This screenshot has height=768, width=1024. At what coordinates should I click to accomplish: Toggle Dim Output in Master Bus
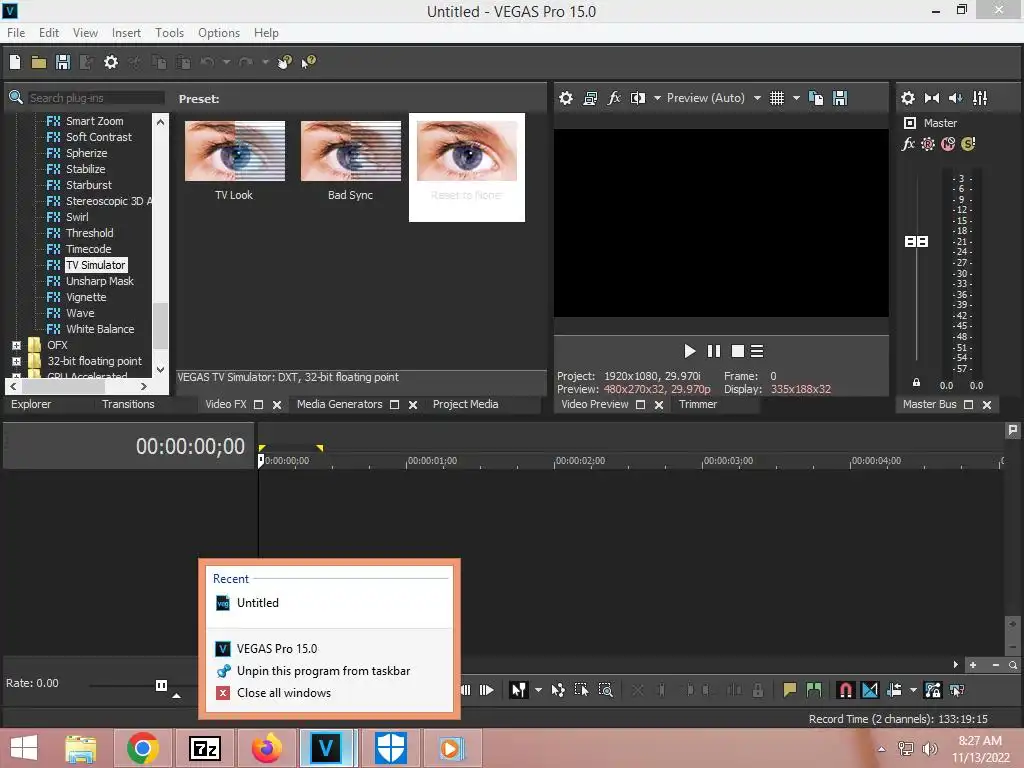(x=955, y=98)
